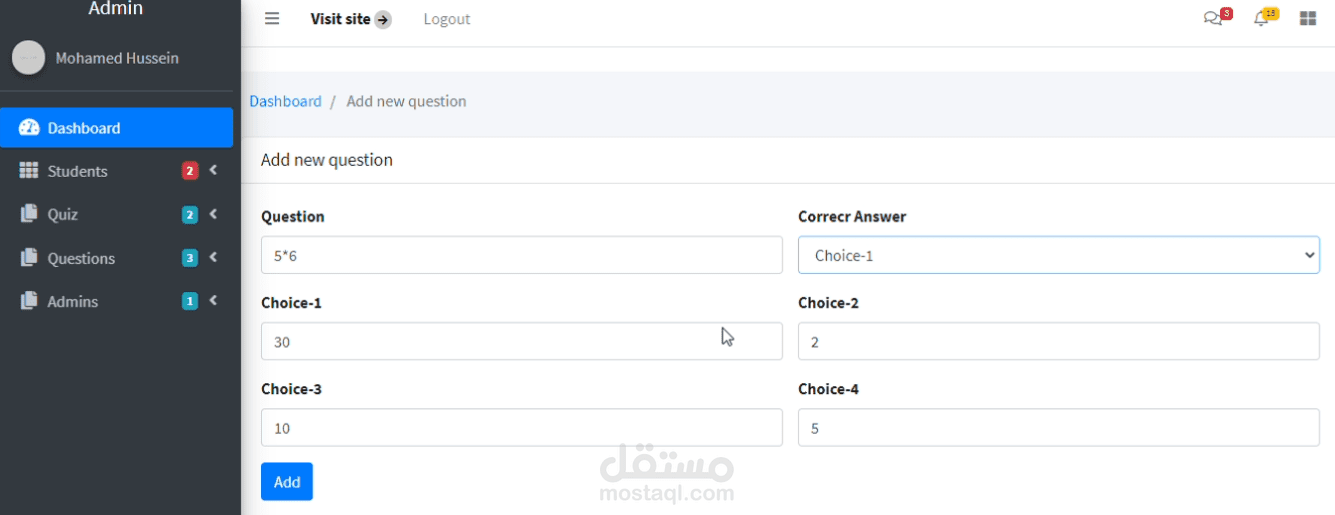Expand the Students submenu chevron

[213, 171]
